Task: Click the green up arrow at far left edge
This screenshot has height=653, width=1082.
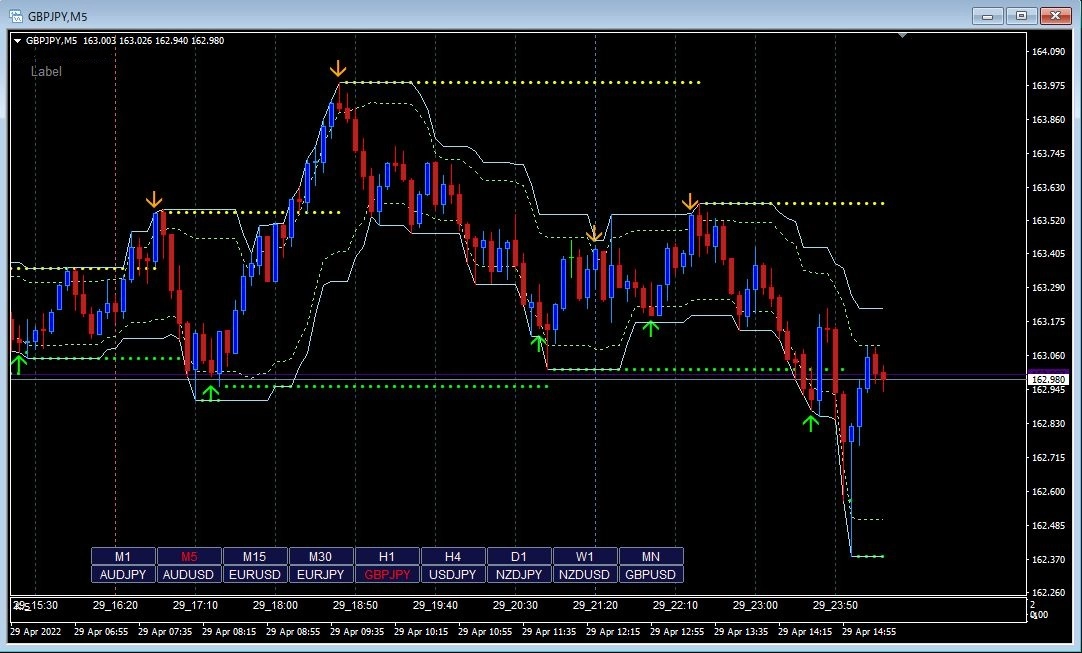Action: click(18, 362)
